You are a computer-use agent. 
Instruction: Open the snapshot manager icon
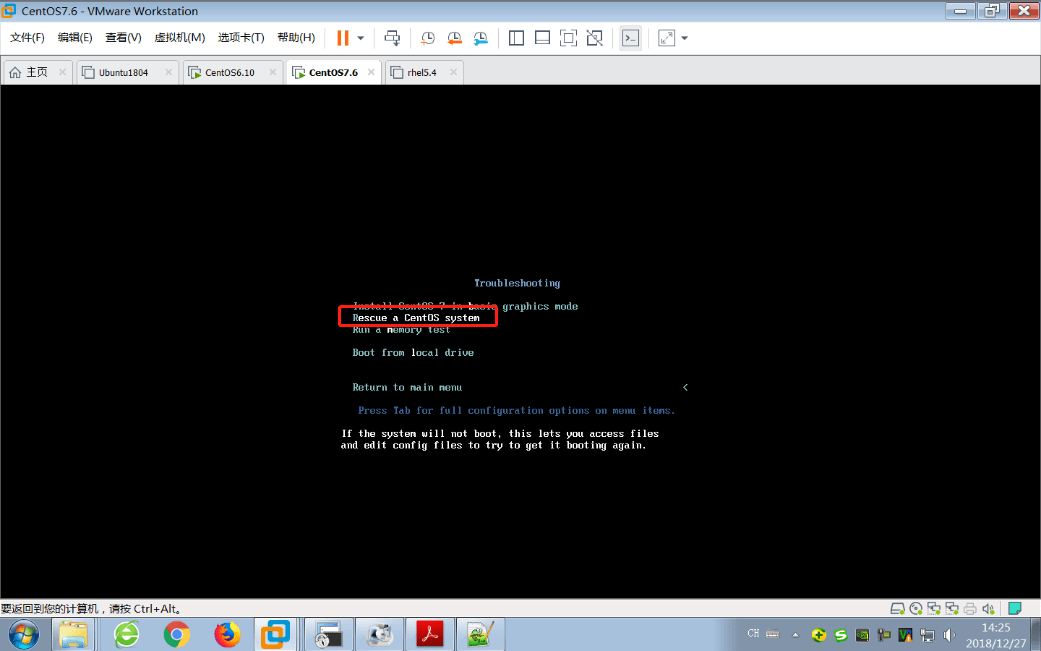(481, 38)
